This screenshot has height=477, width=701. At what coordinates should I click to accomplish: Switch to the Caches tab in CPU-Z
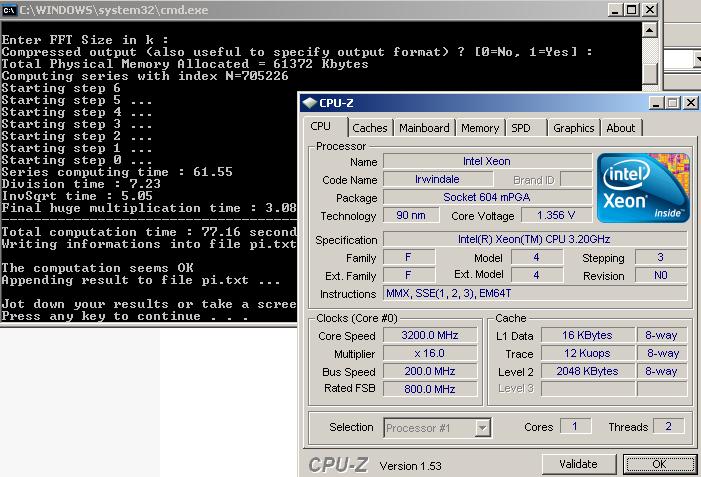[370, 128]
